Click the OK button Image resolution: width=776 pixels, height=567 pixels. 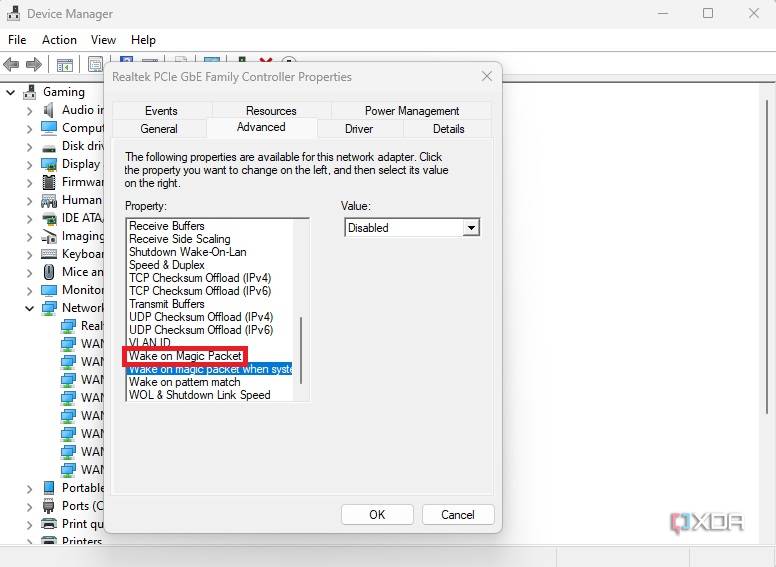pyautogui.click(x=377, y=515)
